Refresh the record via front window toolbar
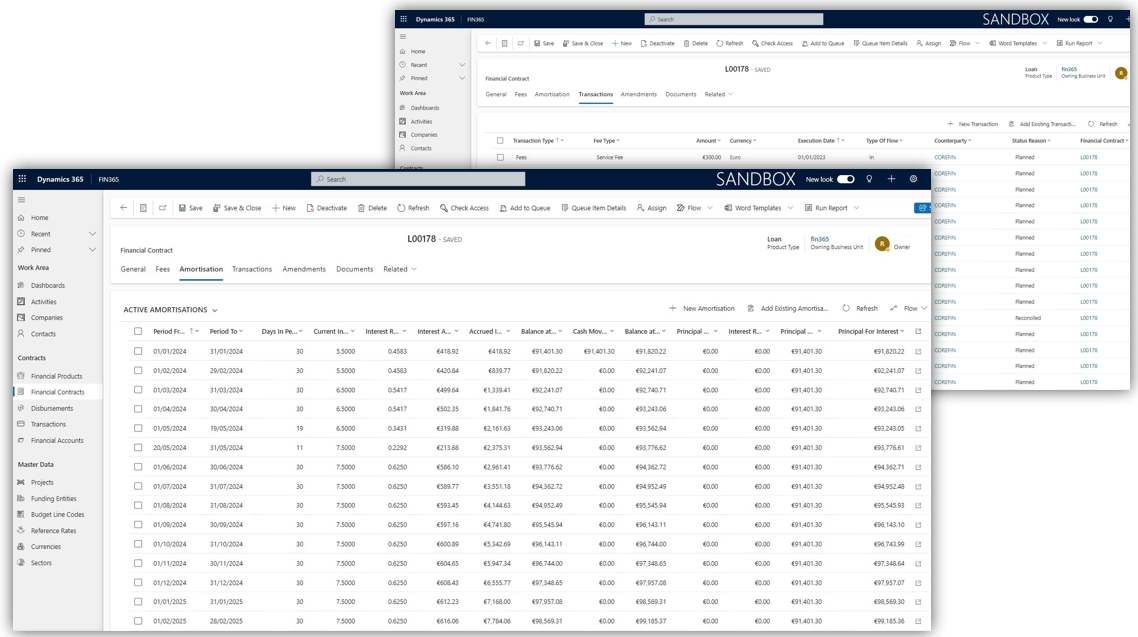Viewport: 1138px width, 637px height. click(413, 208)
